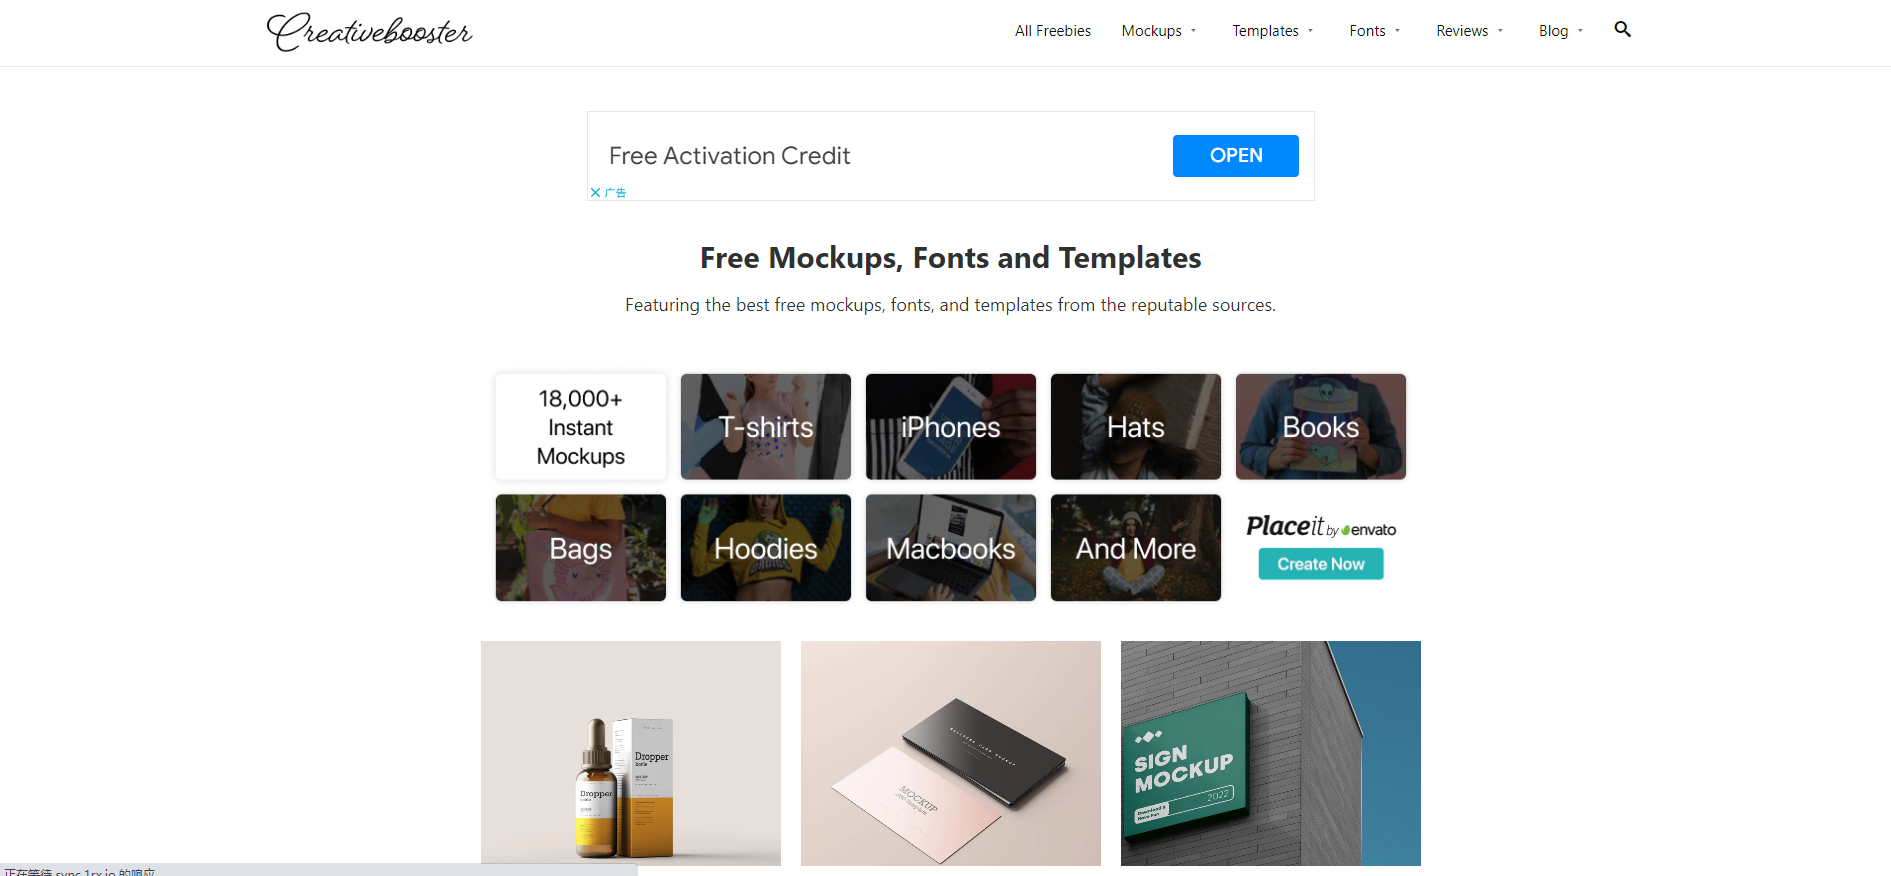Expand the Templates dropdown menu
The width and height of the screenshot is (1891, 876).
[x=1272, y=31]
